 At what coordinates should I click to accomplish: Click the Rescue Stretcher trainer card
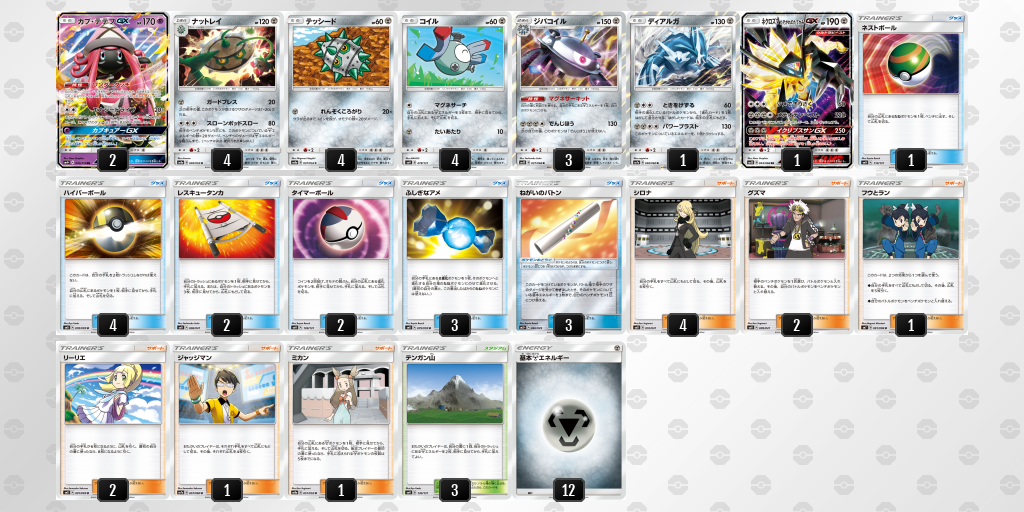[227, 255]
